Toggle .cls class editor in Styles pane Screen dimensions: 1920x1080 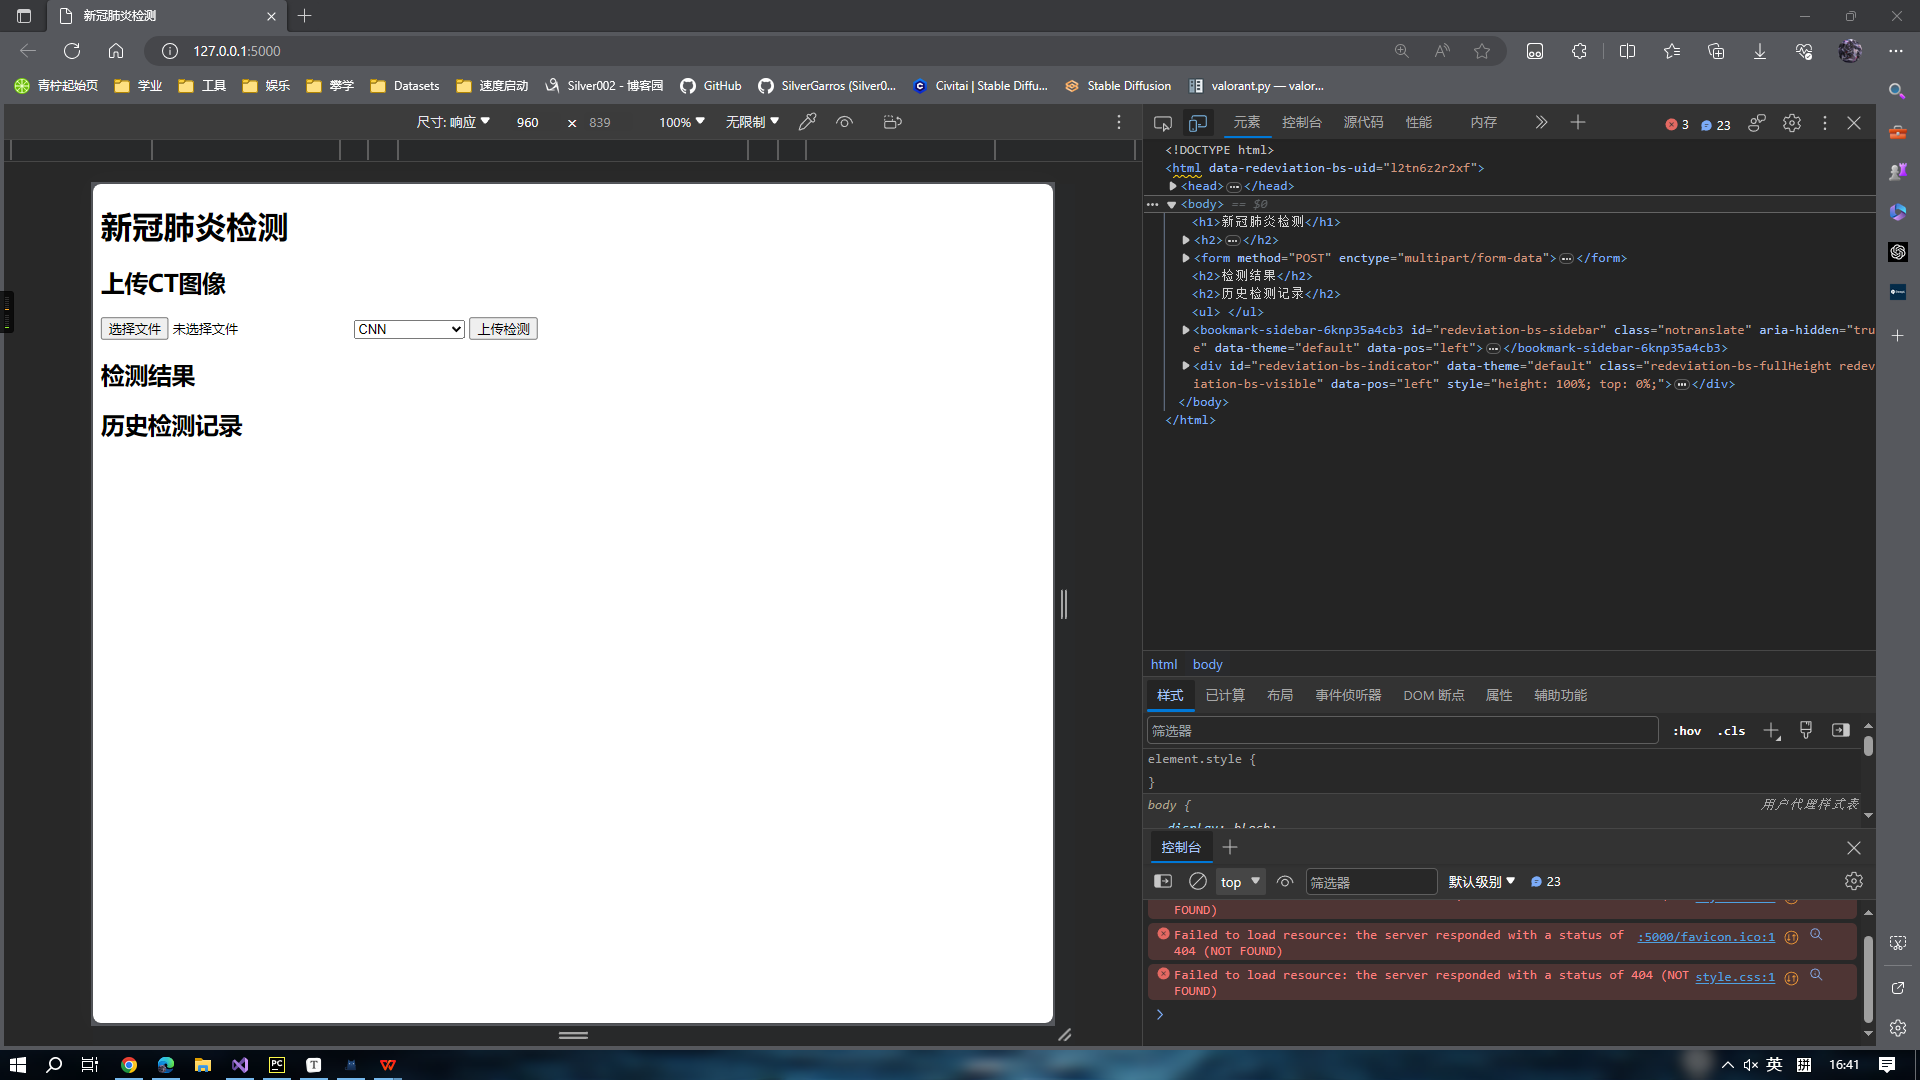pyautogui.click(x=1730, y=730)
